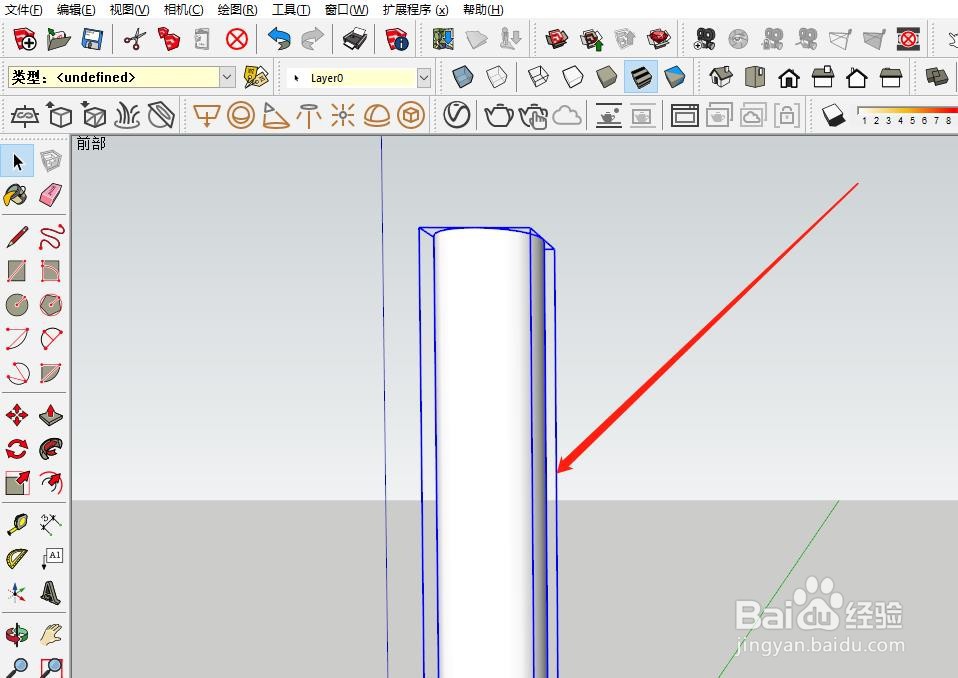The image size is (958, 678).
Task: Select the Pan hand tool
Action: (x=51, y=634)
